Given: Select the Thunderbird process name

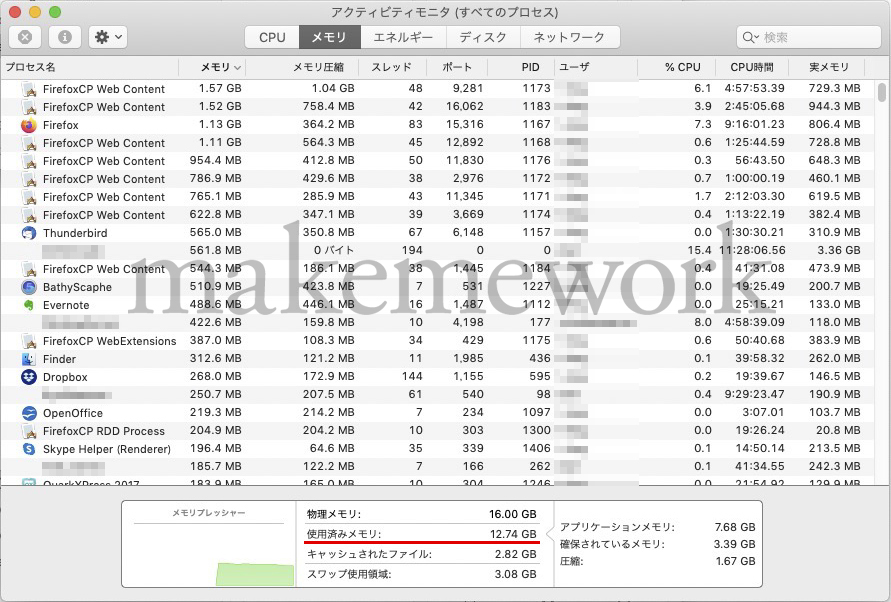Looking at the screenshot, I should coord(75,233).
